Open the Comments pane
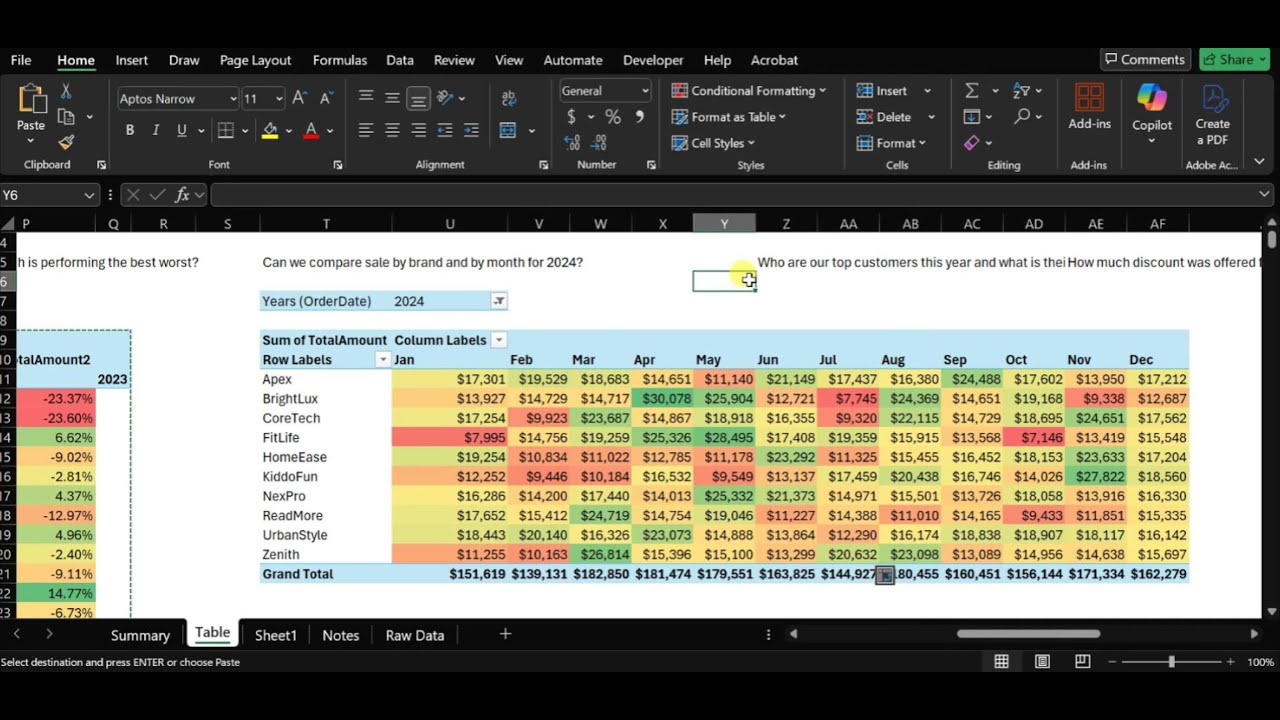Image resolution: width=1280 pixels, height=720 pixels. [1145, 59]
